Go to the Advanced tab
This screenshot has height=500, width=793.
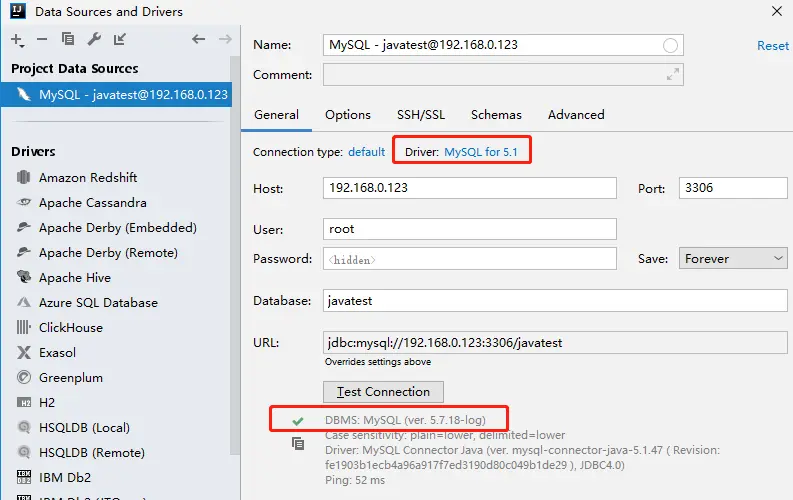coord(576,115)
